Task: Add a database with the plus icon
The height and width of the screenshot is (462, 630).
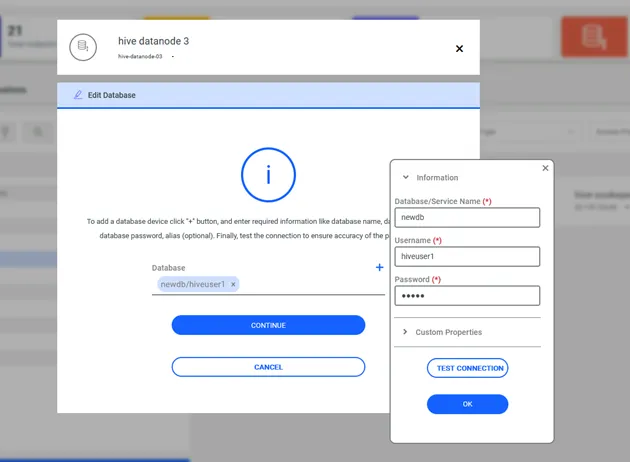Action: (x=379, y=267)
